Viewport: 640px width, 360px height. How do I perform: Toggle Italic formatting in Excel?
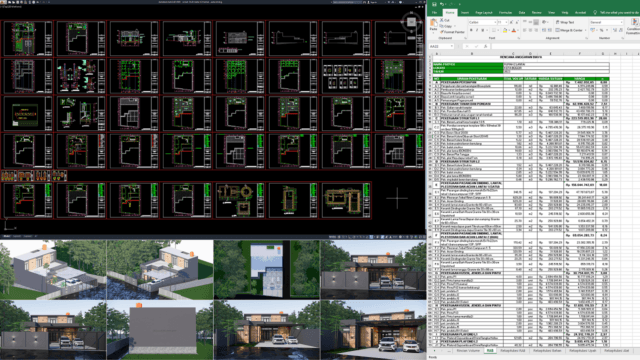point(477,30)
